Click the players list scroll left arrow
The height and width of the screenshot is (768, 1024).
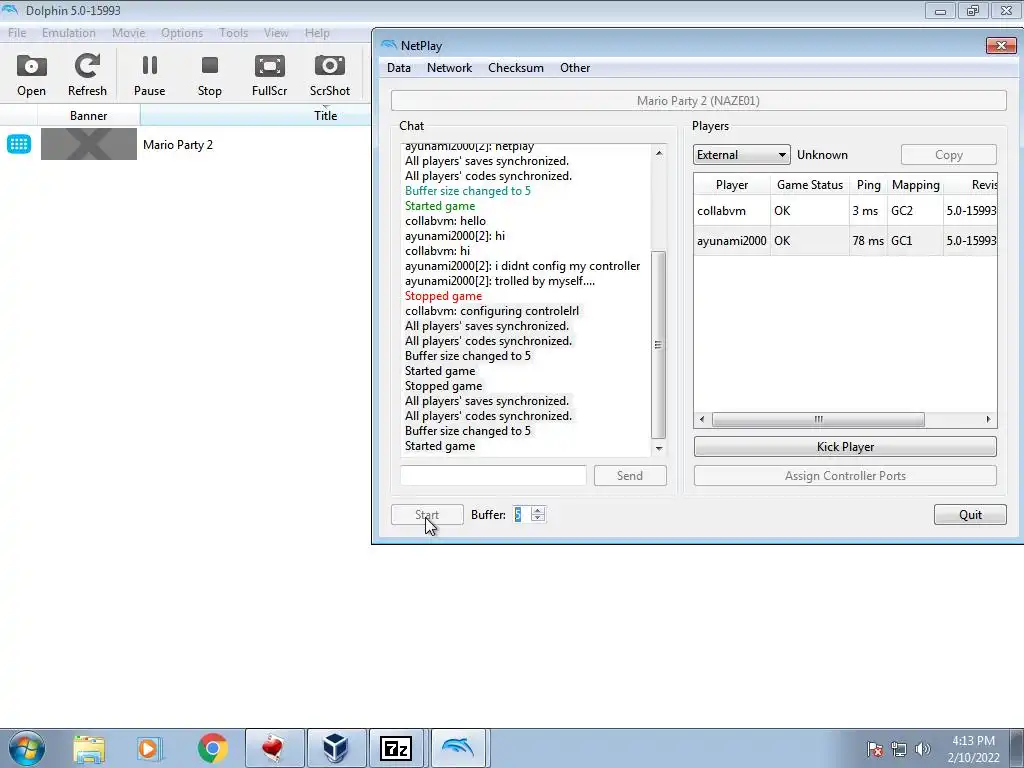pyautogui.click(x=702, y=419)
